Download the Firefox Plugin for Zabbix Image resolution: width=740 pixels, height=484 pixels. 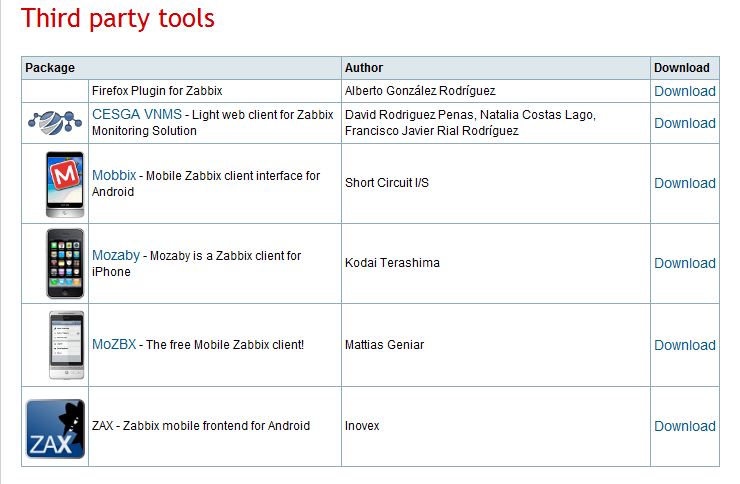pos(684,91)
